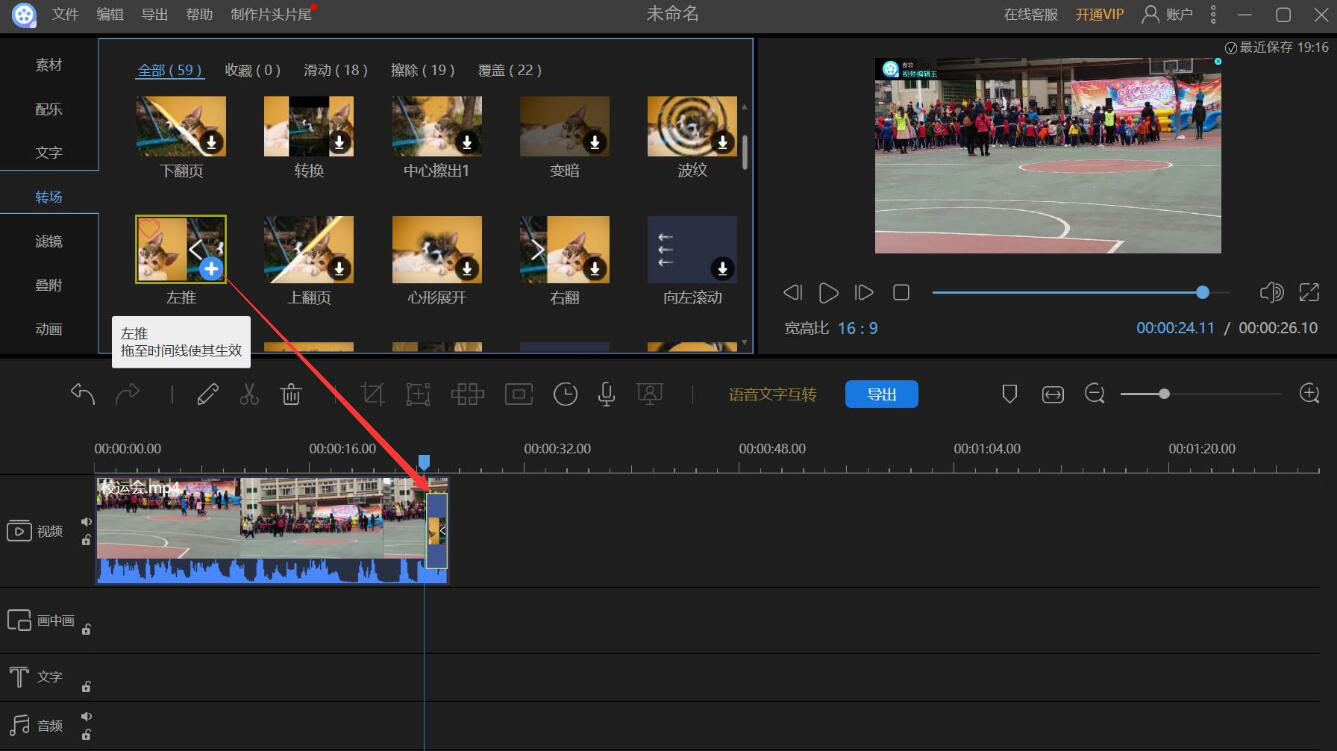1337x751 pixels.
Task: Download the 波纹 transition effect
Action: pos(723,143)
